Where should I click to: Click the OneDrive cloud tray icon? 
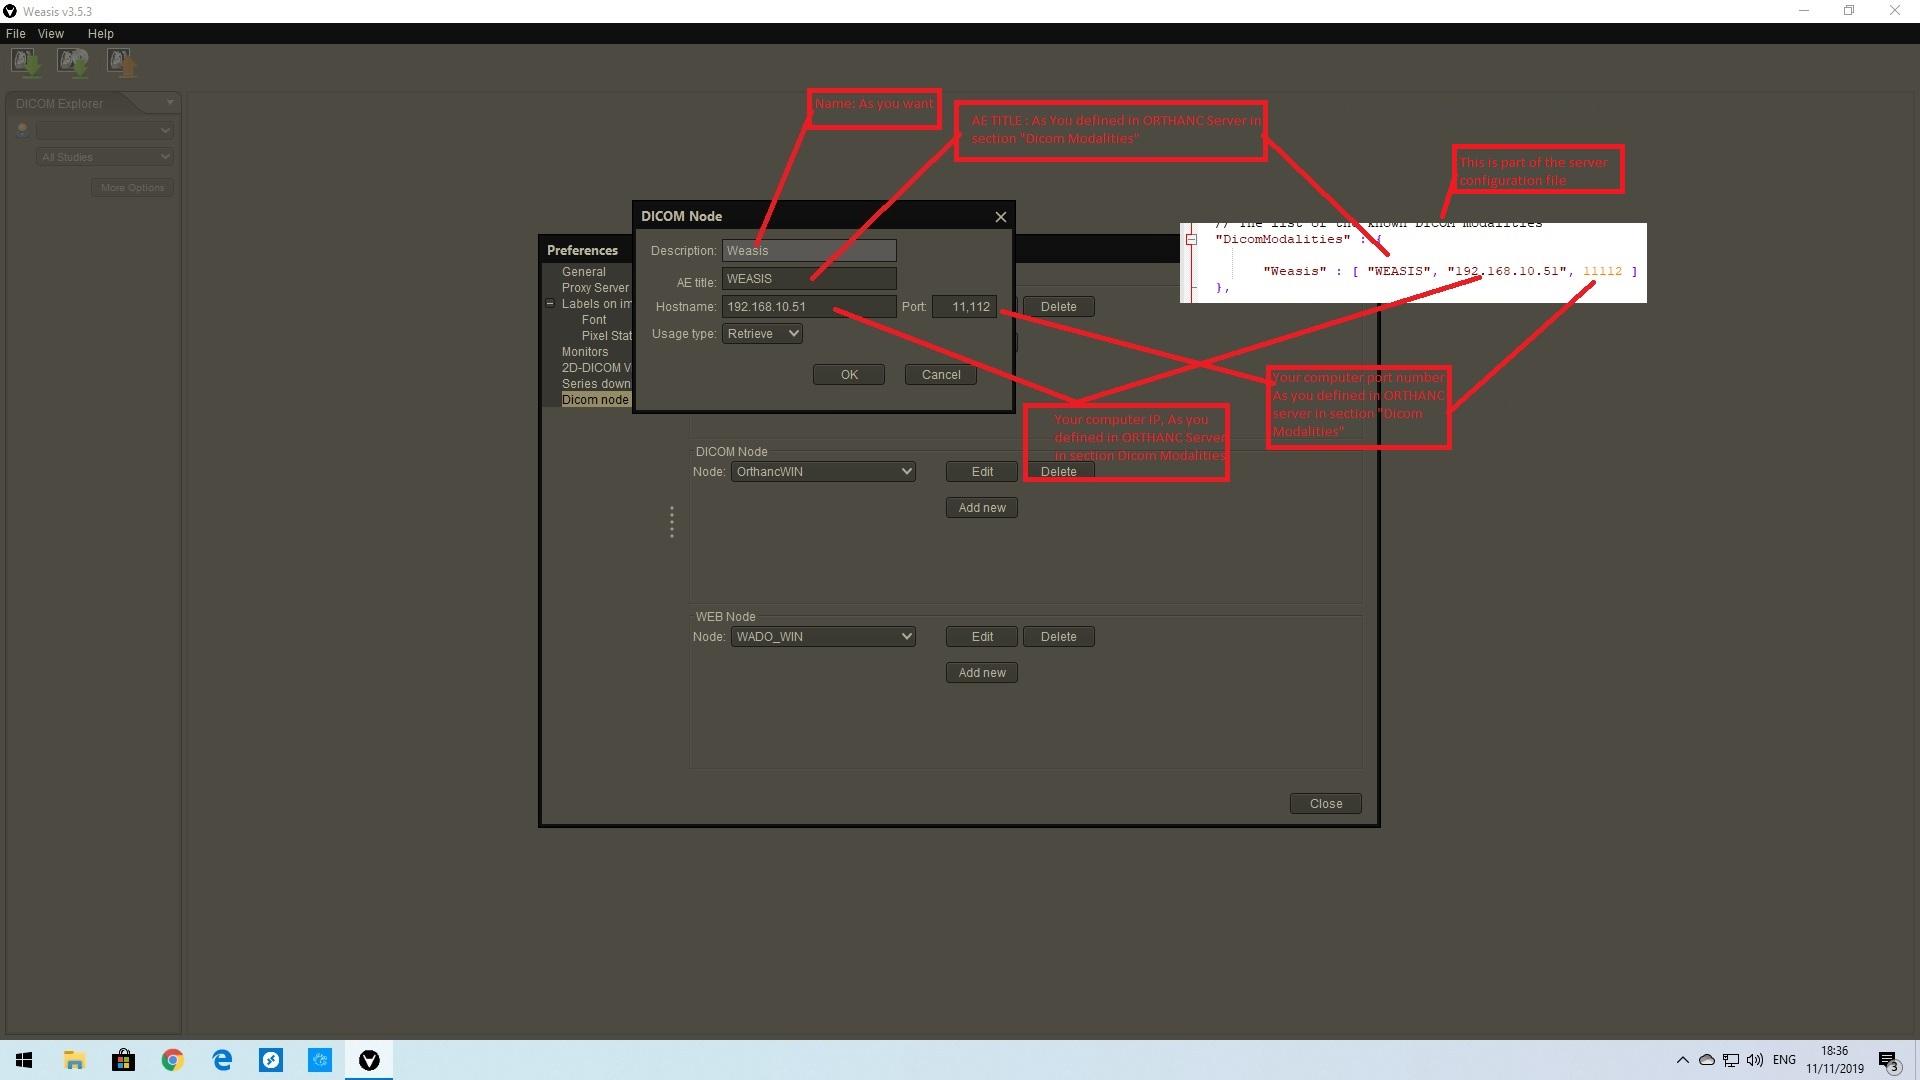(x=1707, y=1060)
